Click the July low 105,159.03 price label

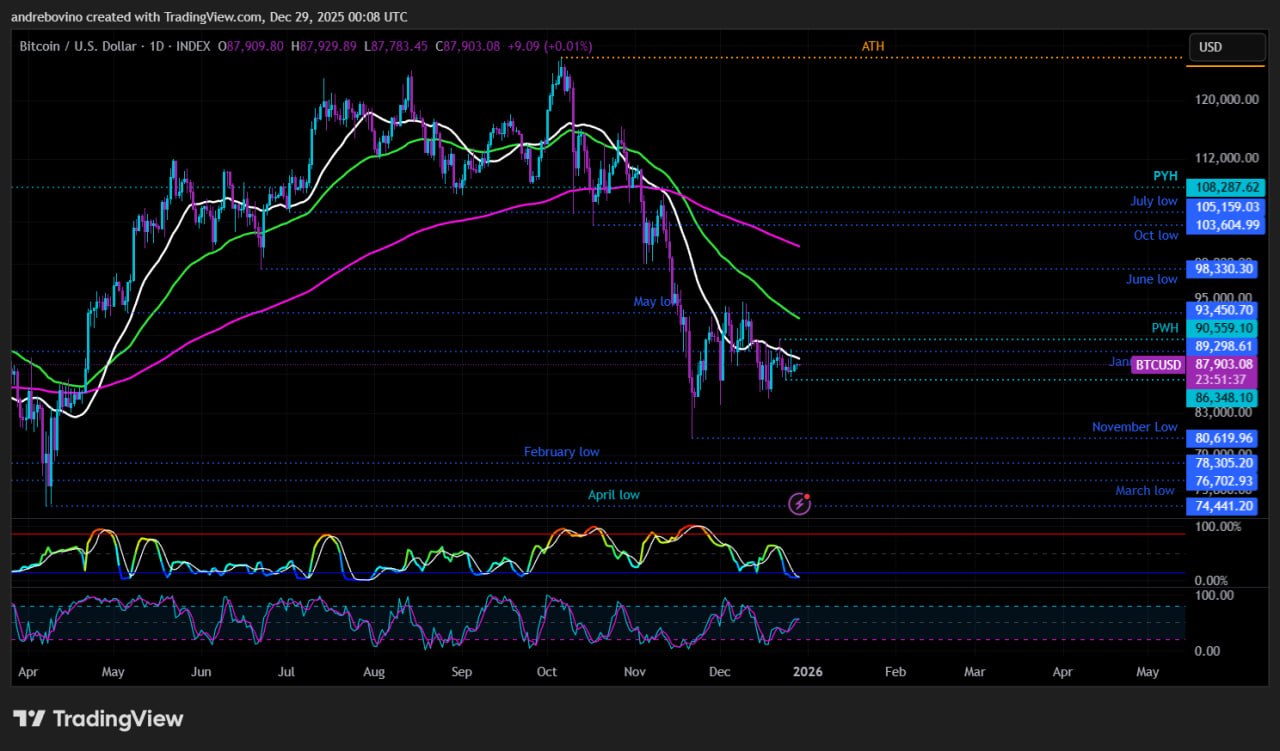click(x=1225, y=207)
